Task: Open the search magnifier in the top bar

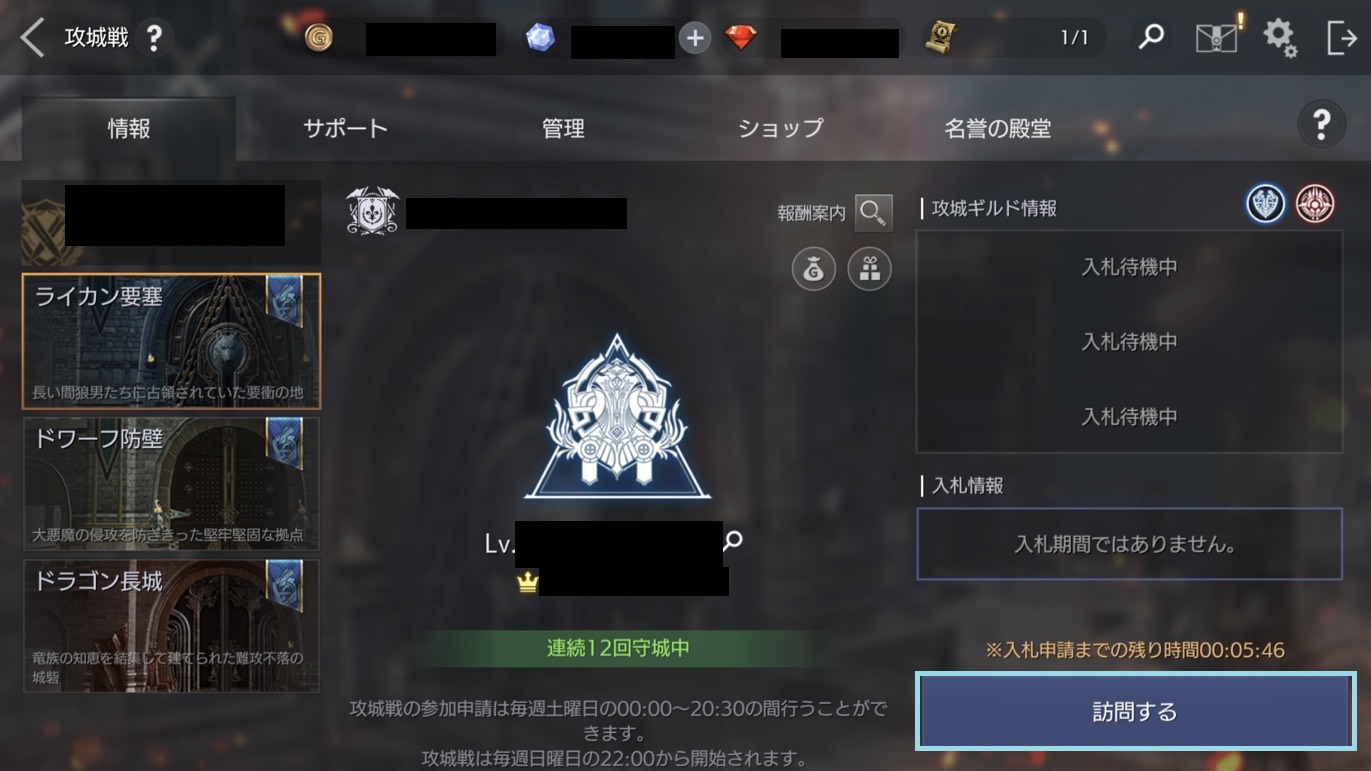Action: (1151, 38)
